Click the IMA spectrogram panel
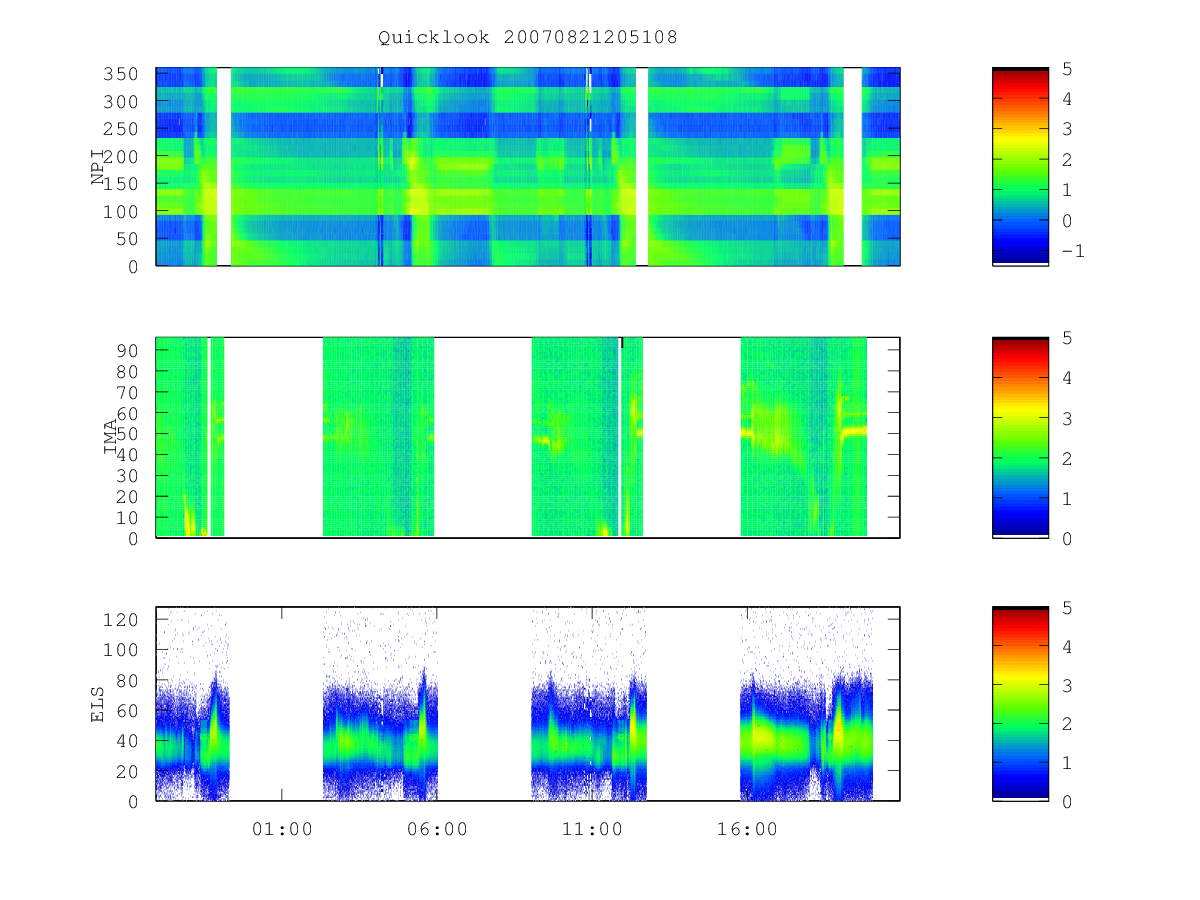The width and height of the screenshot is (1200, 900). coord(528,437)
